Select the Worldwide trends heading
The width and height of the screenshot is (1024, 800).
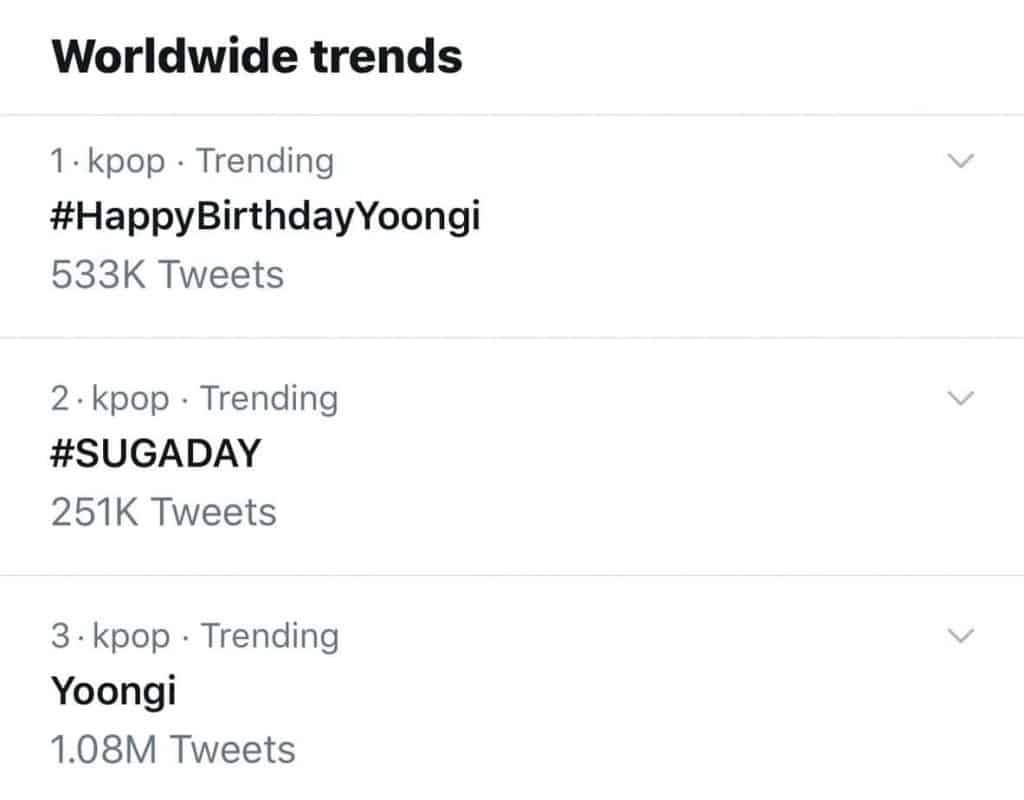click(x=256, y=57)
